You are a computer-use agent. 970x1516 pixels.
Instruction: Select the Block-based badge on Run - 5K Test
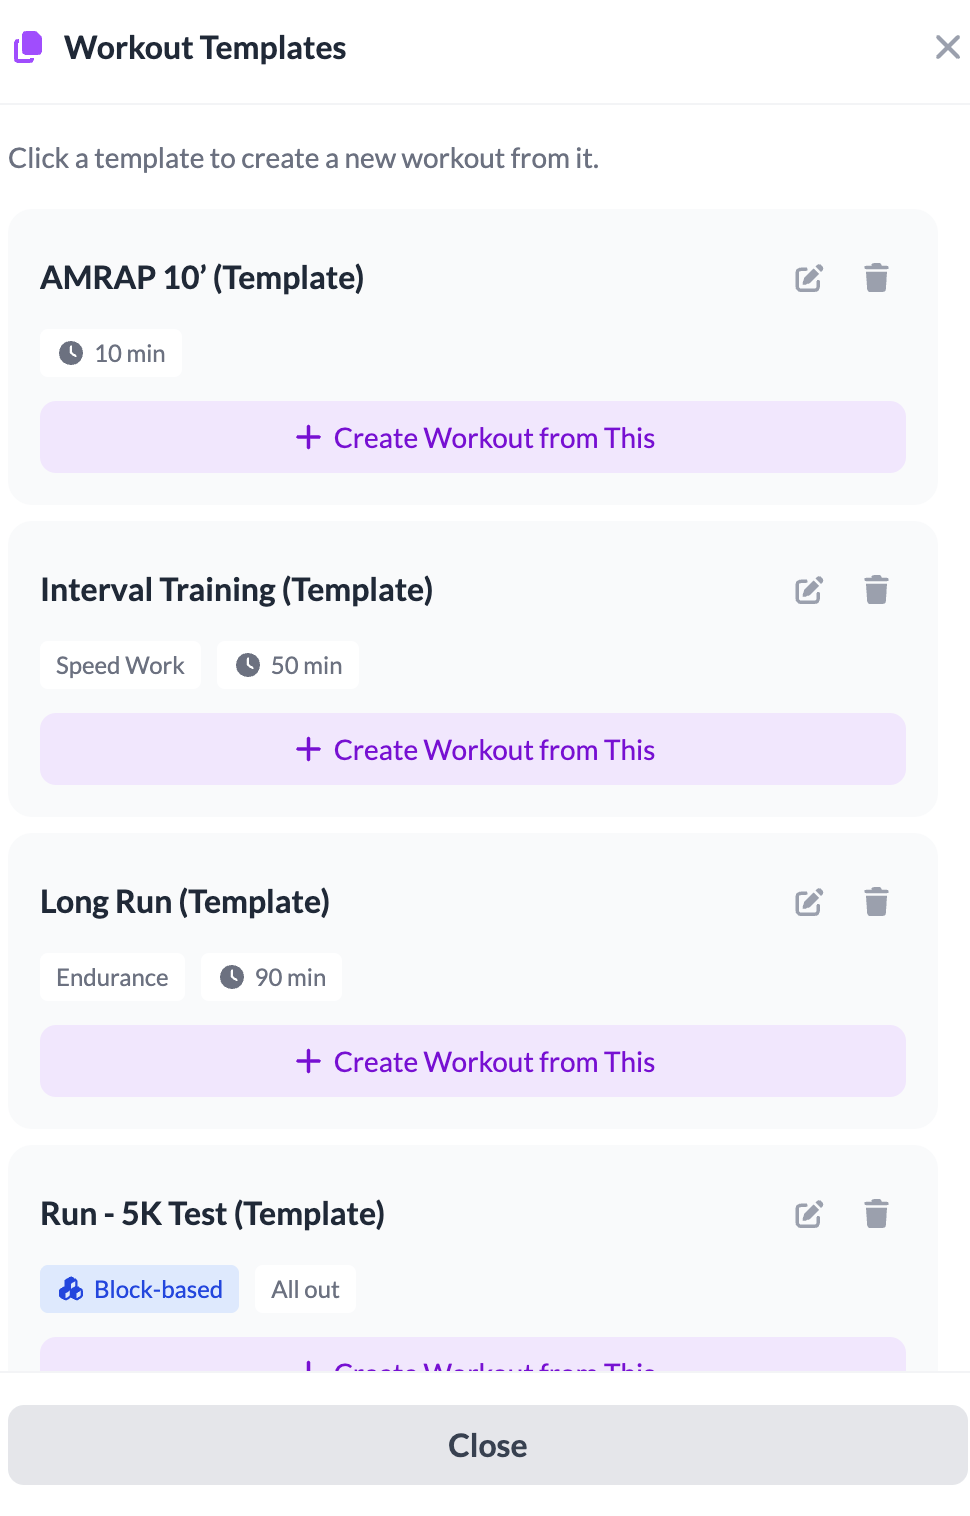tap(139, 1289)
